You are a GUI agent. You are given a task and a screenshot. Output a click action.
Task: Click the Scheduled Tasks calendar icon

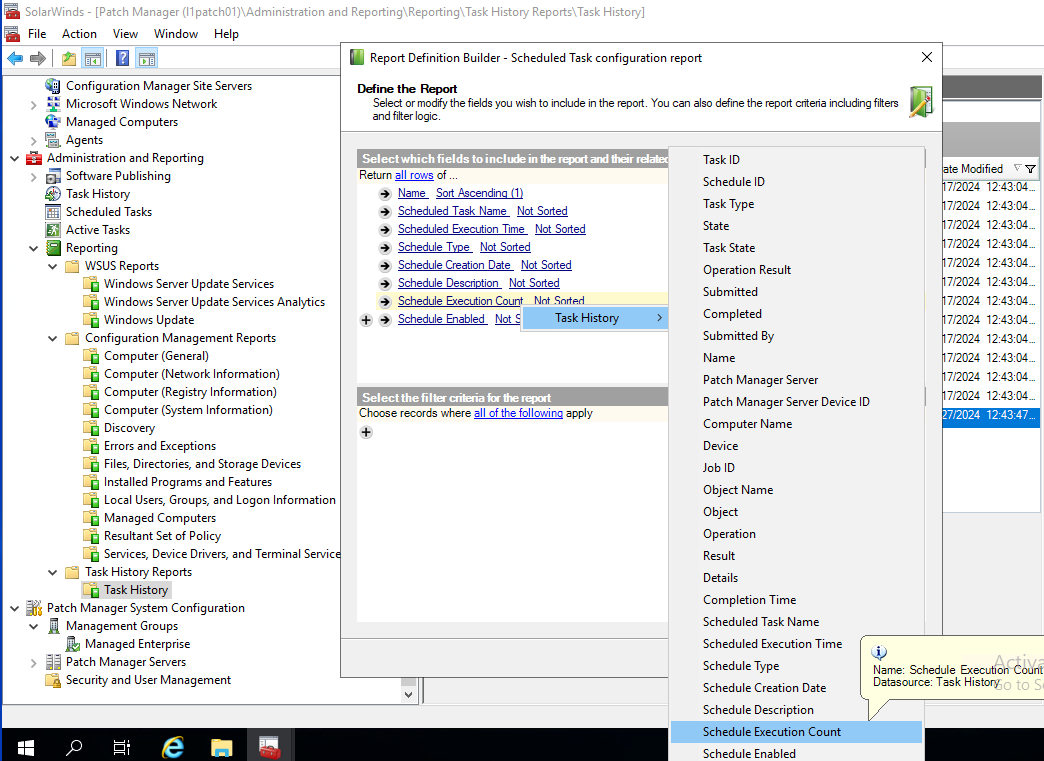click(x=53, y=212)
